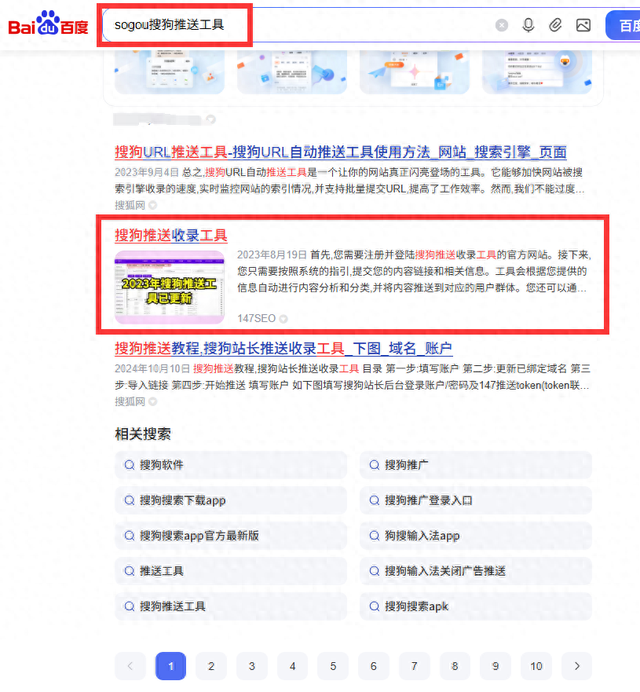
Task: Click the Baidu logo
Action: pyautogui.click(x=49, y=24)
